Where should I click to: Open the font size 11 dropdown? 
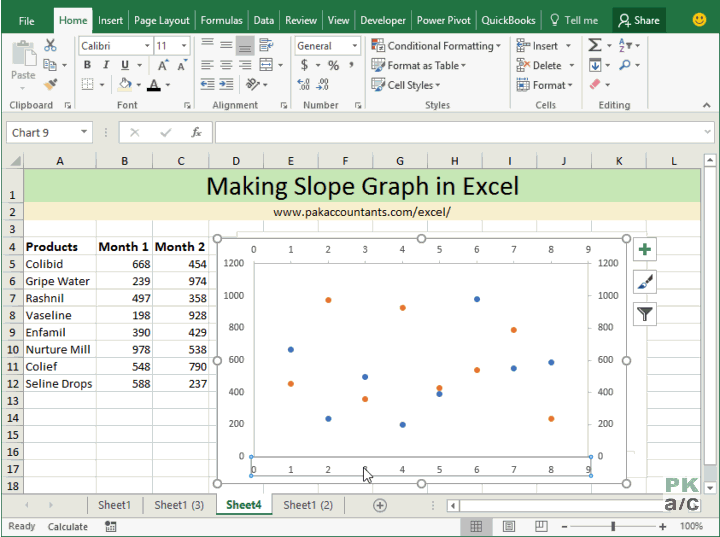click(184, 45)
